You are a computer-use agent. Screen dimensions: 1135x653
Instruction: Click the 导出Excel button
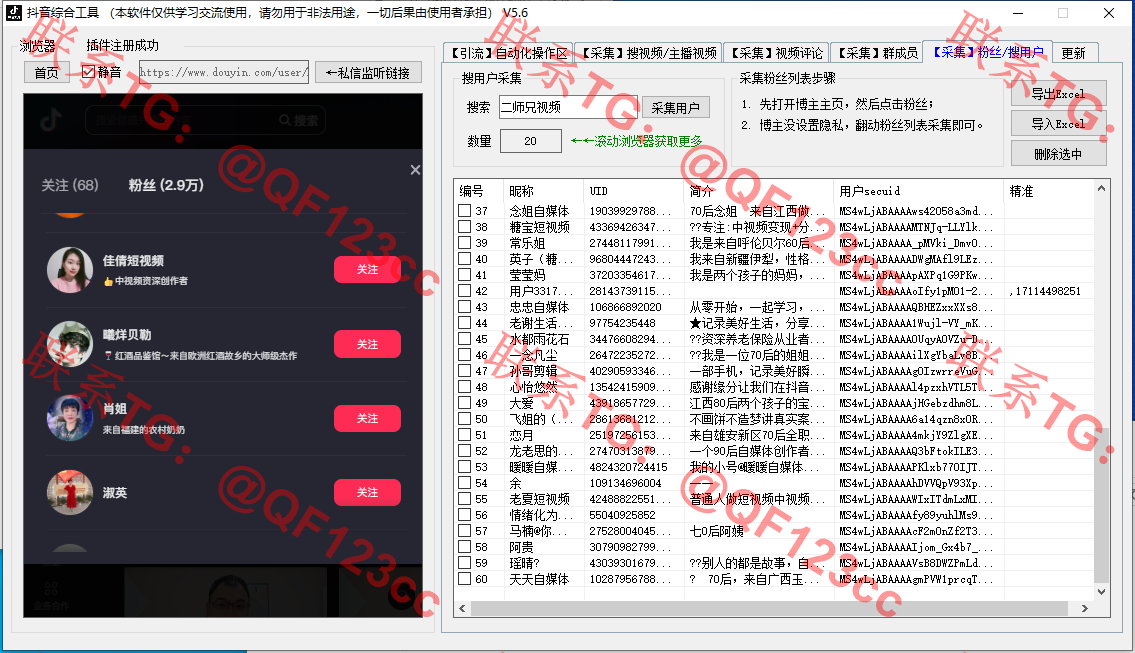pyautogui.click(x=1058, y=94)
